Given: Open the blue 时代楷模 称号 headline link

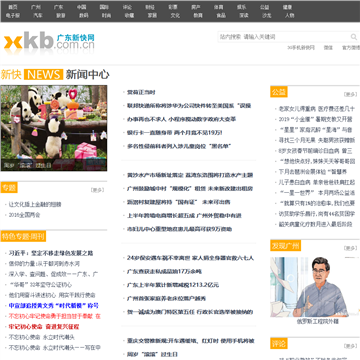Looking at the screenshot, I should tap(54, 305).
